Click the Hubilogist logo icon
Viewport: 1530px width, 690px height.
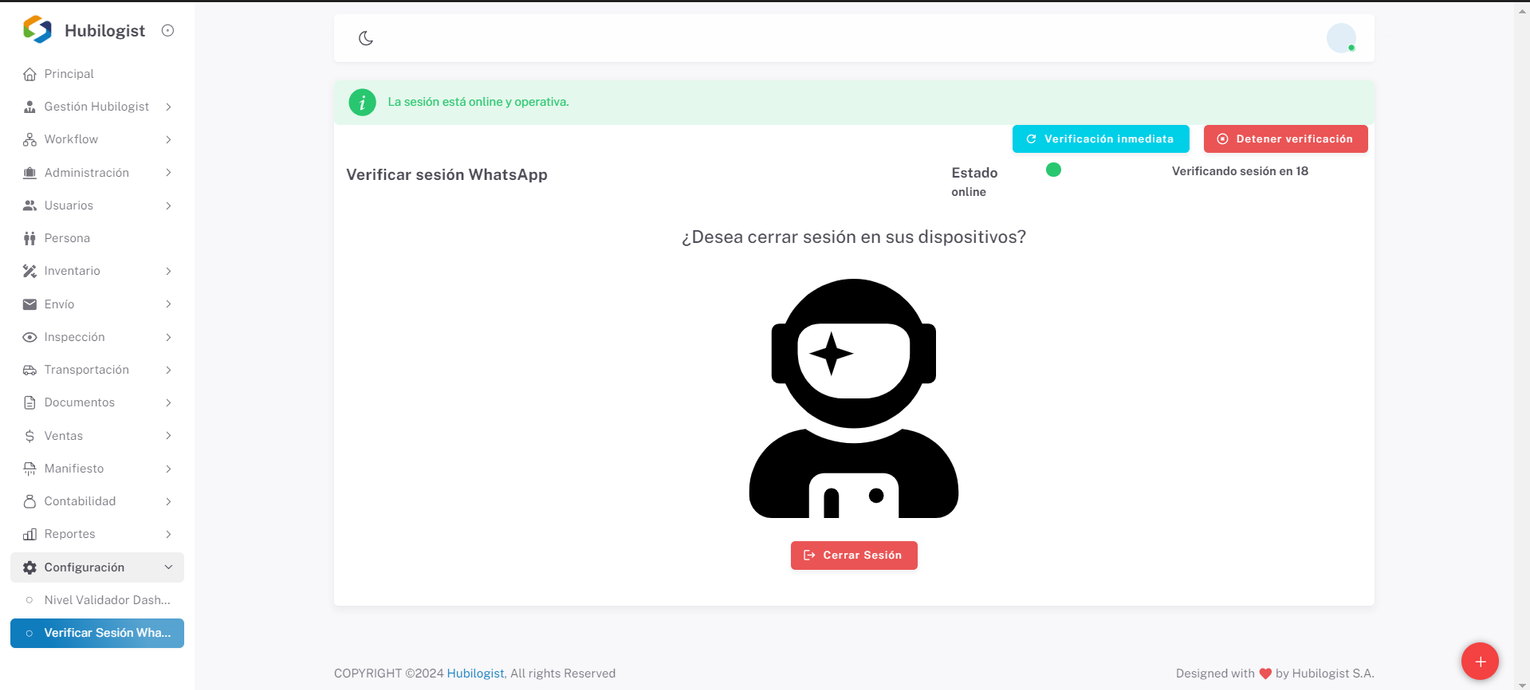[x=37, y=30]
